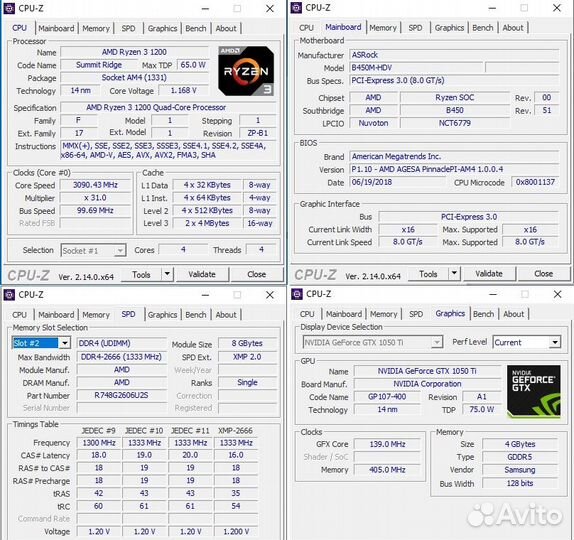
Task: Click the Multiplier value x 31.0
Action: pos(95,198)
